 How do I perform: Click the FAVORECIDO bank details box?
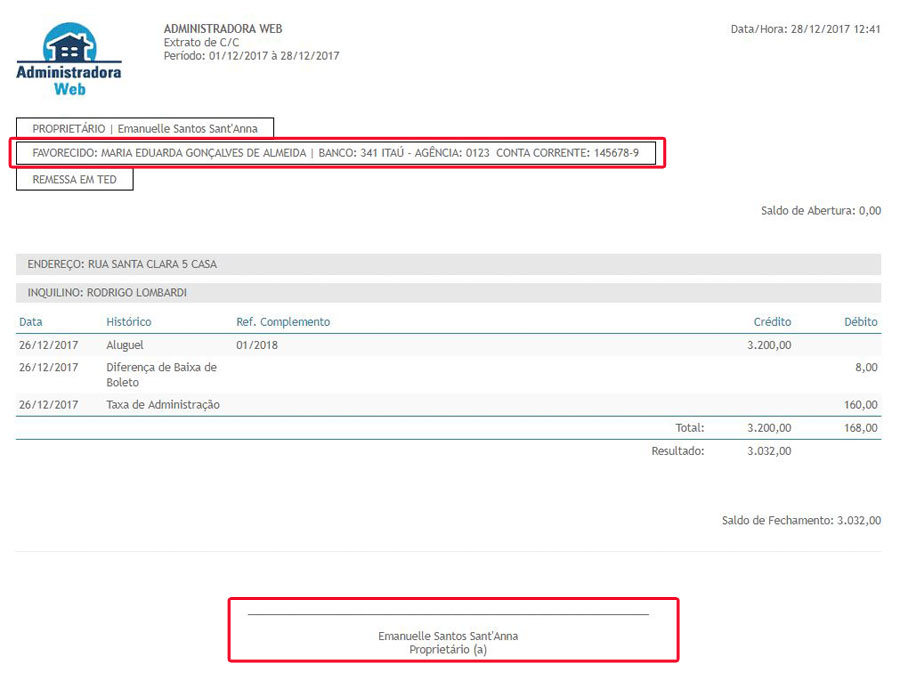pyautogui.click(x=335, y=154)
